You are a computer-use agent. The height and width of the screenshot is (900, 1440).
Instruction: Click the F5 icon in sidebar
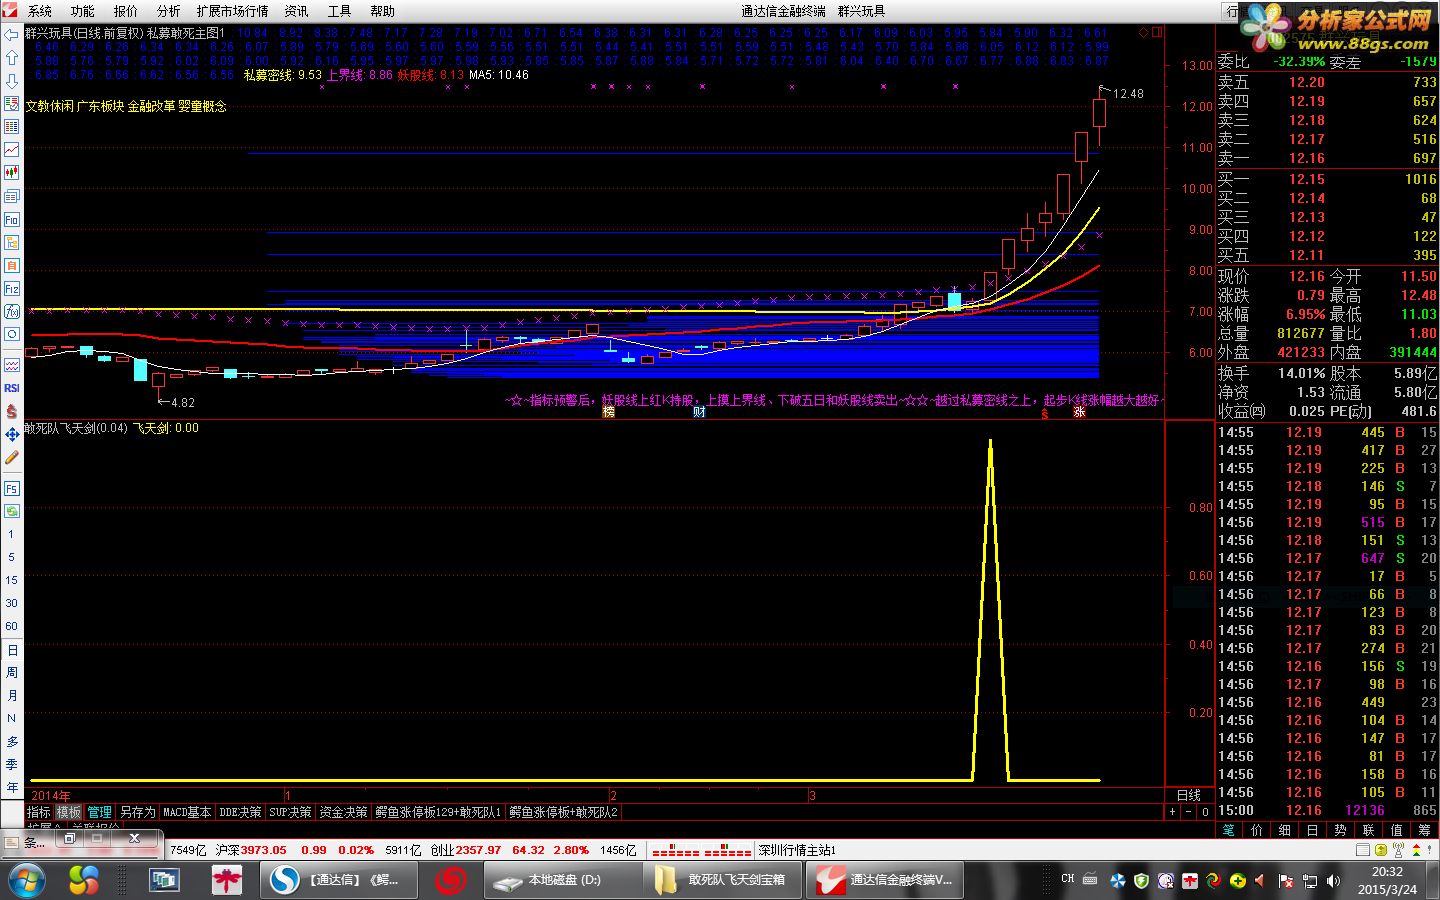[12, 488]
